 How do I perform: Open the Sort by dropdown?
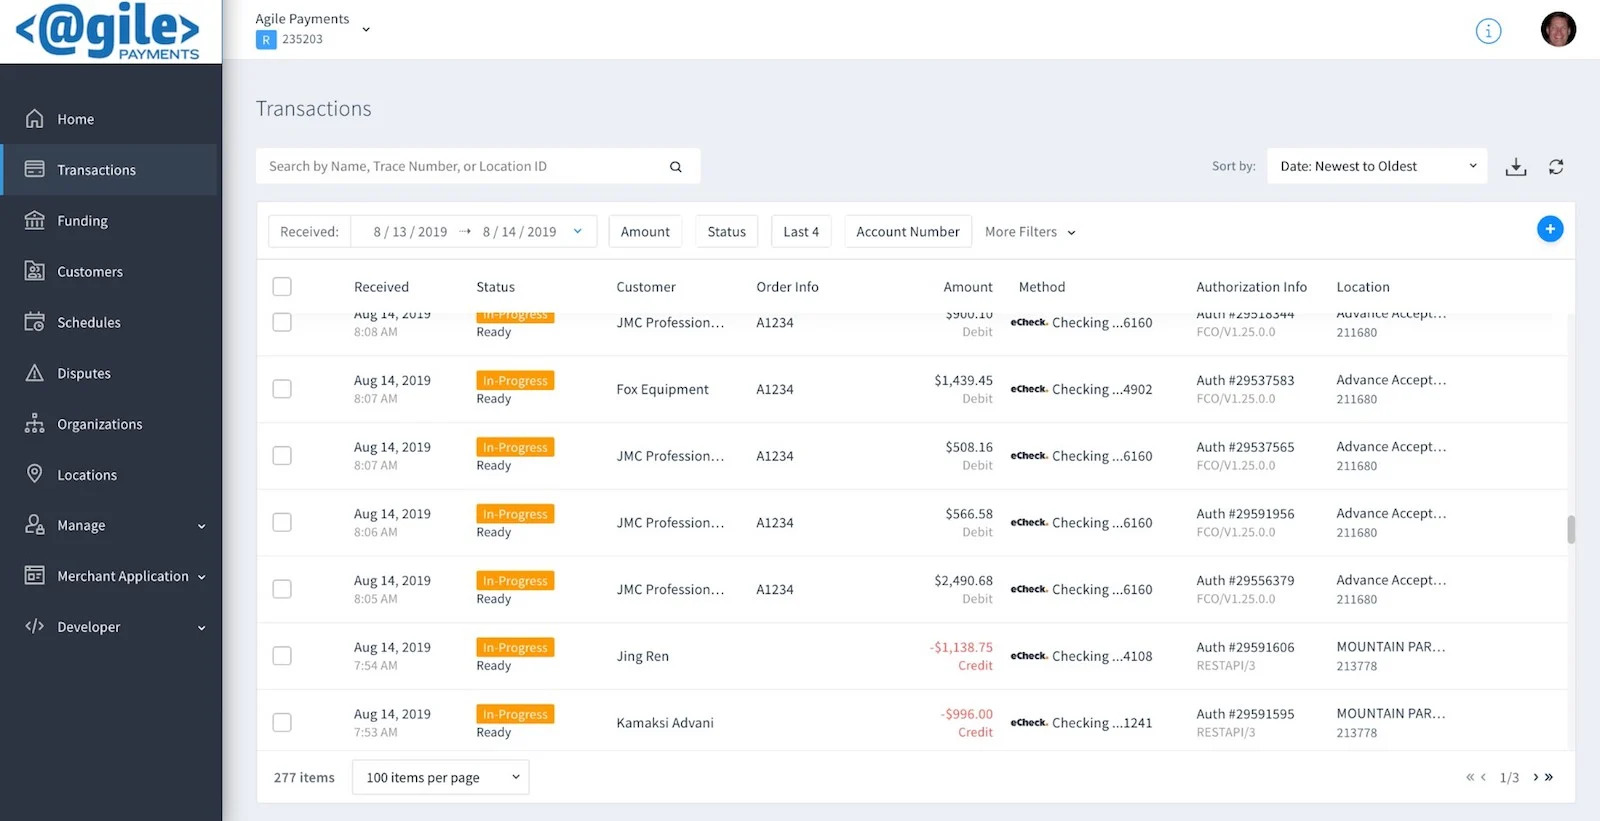(1377, 166)
